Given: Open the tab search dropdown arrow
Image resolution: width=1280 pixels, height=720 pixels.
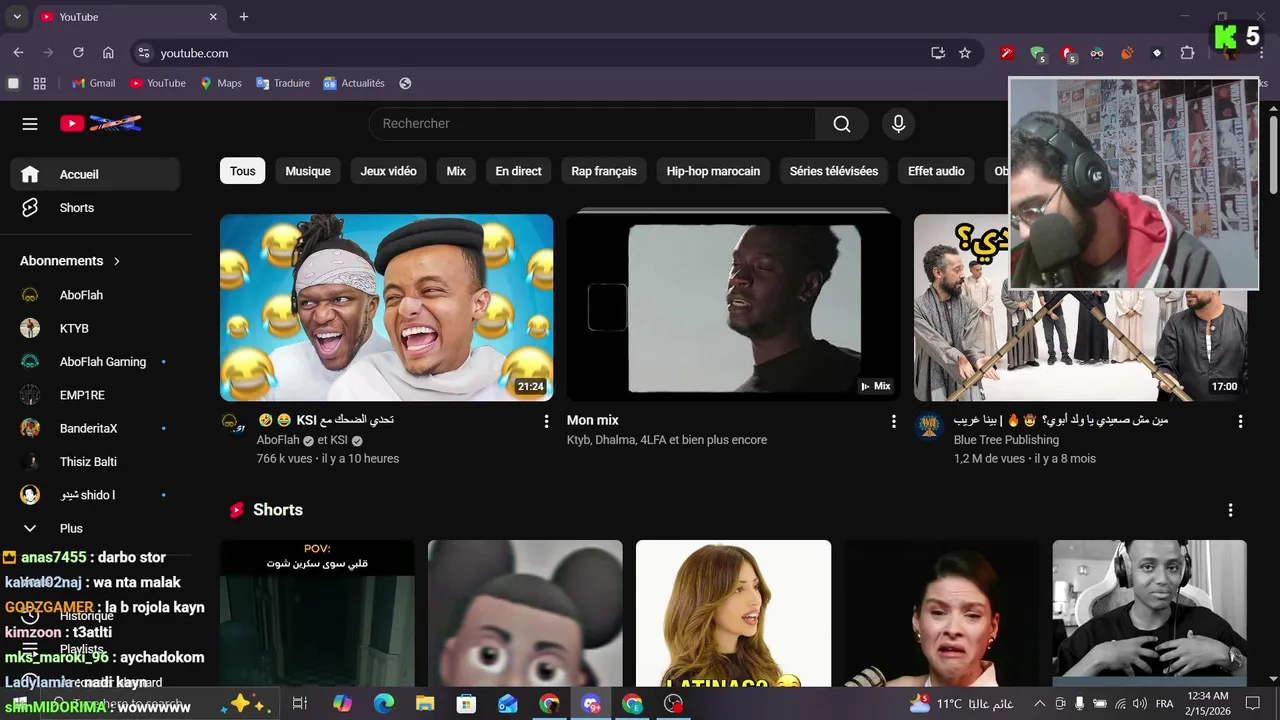Looking at the screenshot, I should [17, 17].
